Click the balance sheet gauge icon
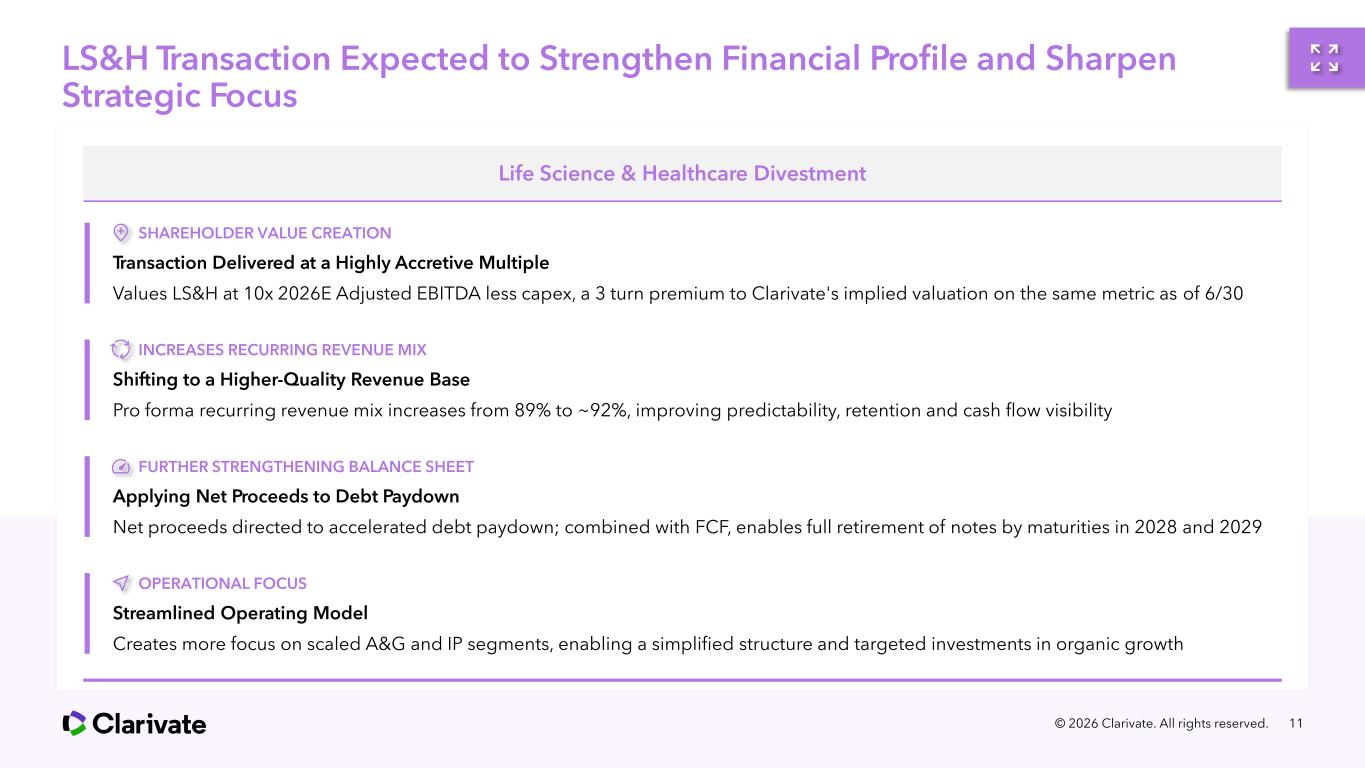Viewport: 1365px width, 768px height. tap(121, 467)
